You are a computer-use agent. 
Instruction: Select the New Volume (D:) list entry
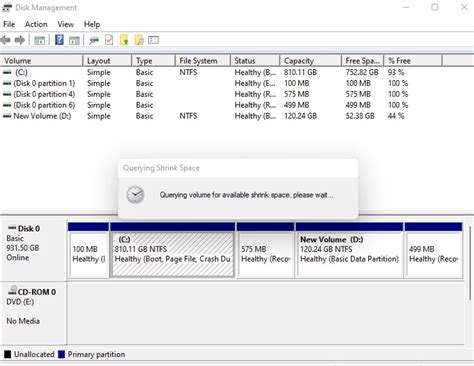click(42, 116)
